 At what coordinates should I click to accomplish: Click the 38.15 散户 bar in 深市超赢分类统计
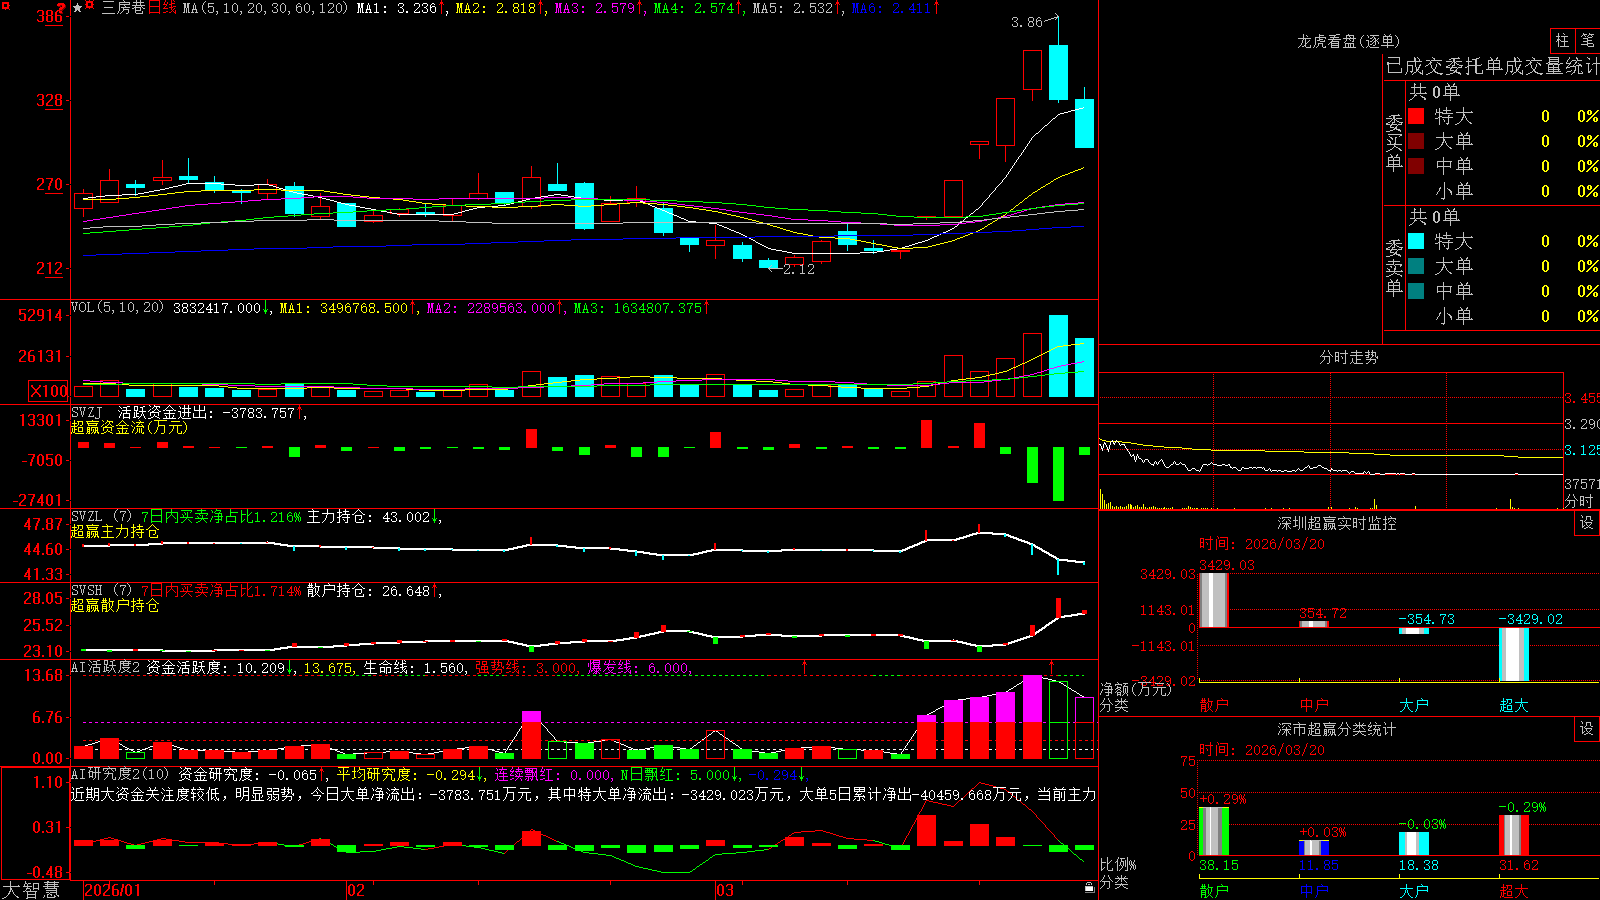coord(1214,831)
